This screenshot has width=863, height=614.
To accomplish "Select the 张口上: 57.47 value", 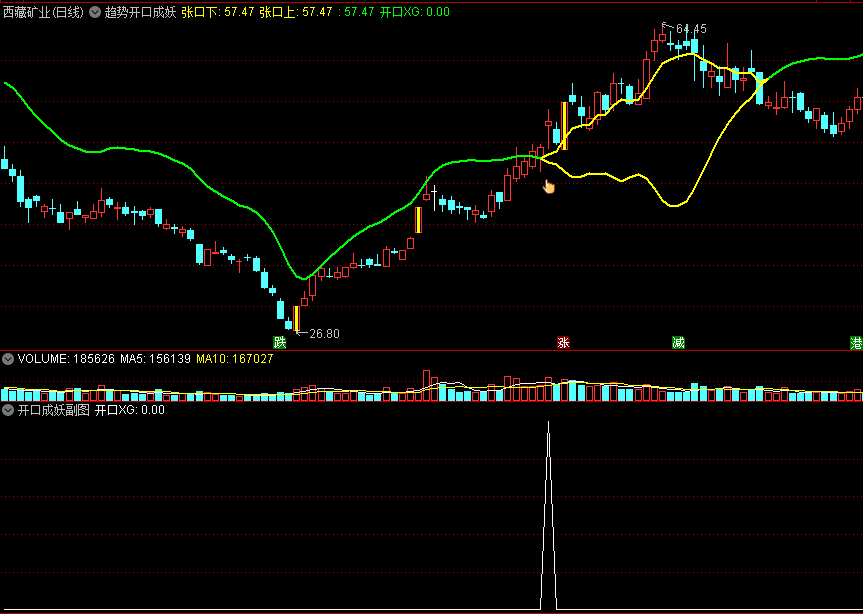I will point(296,12).
